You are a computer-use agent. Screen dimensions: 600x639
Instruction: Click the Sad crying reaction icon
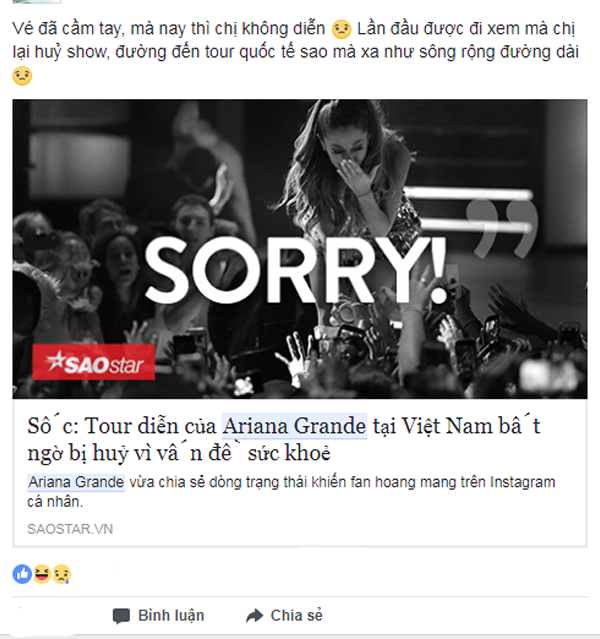pyautogui.click(x=62, y=574)
